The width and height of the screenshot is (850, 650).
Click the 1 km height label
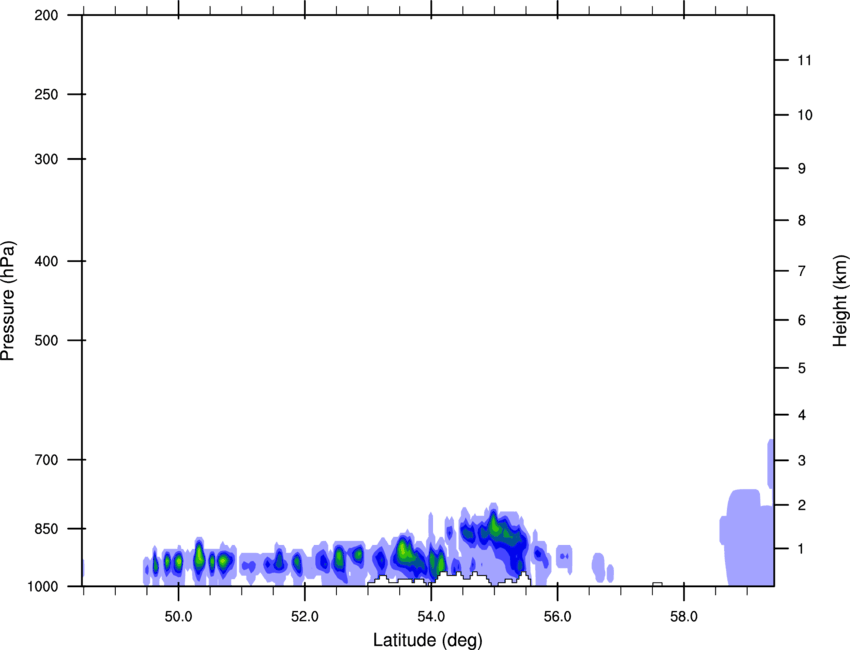click(801, 549)
